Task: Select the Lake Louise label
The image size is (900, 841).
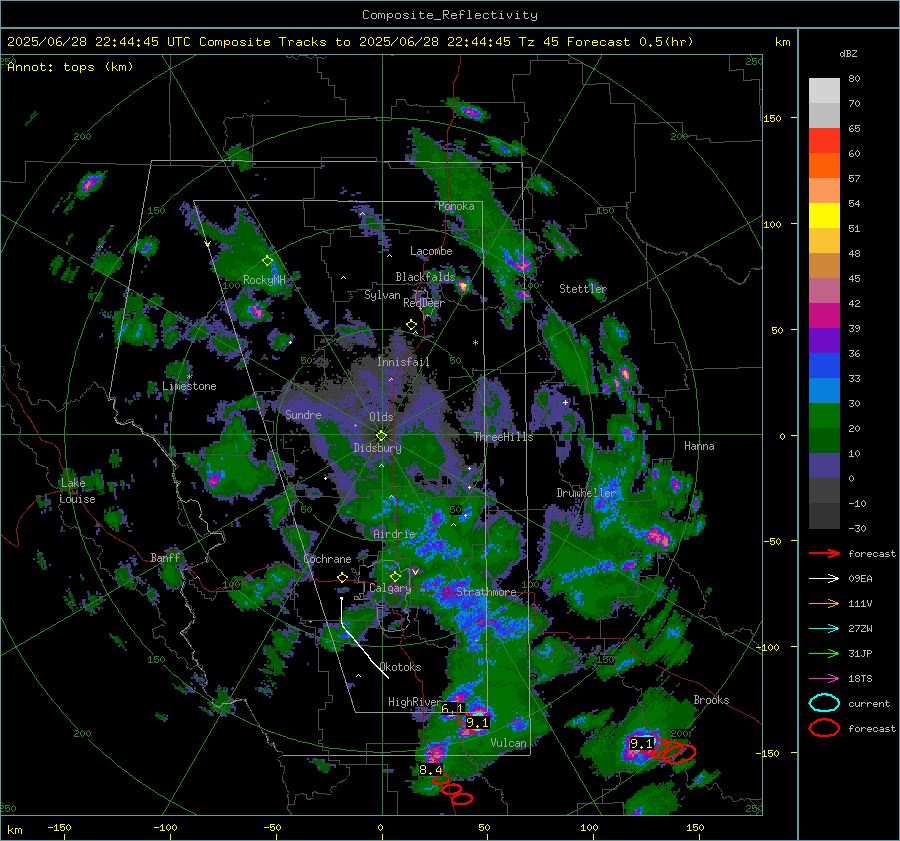Action: coord(77,491)
